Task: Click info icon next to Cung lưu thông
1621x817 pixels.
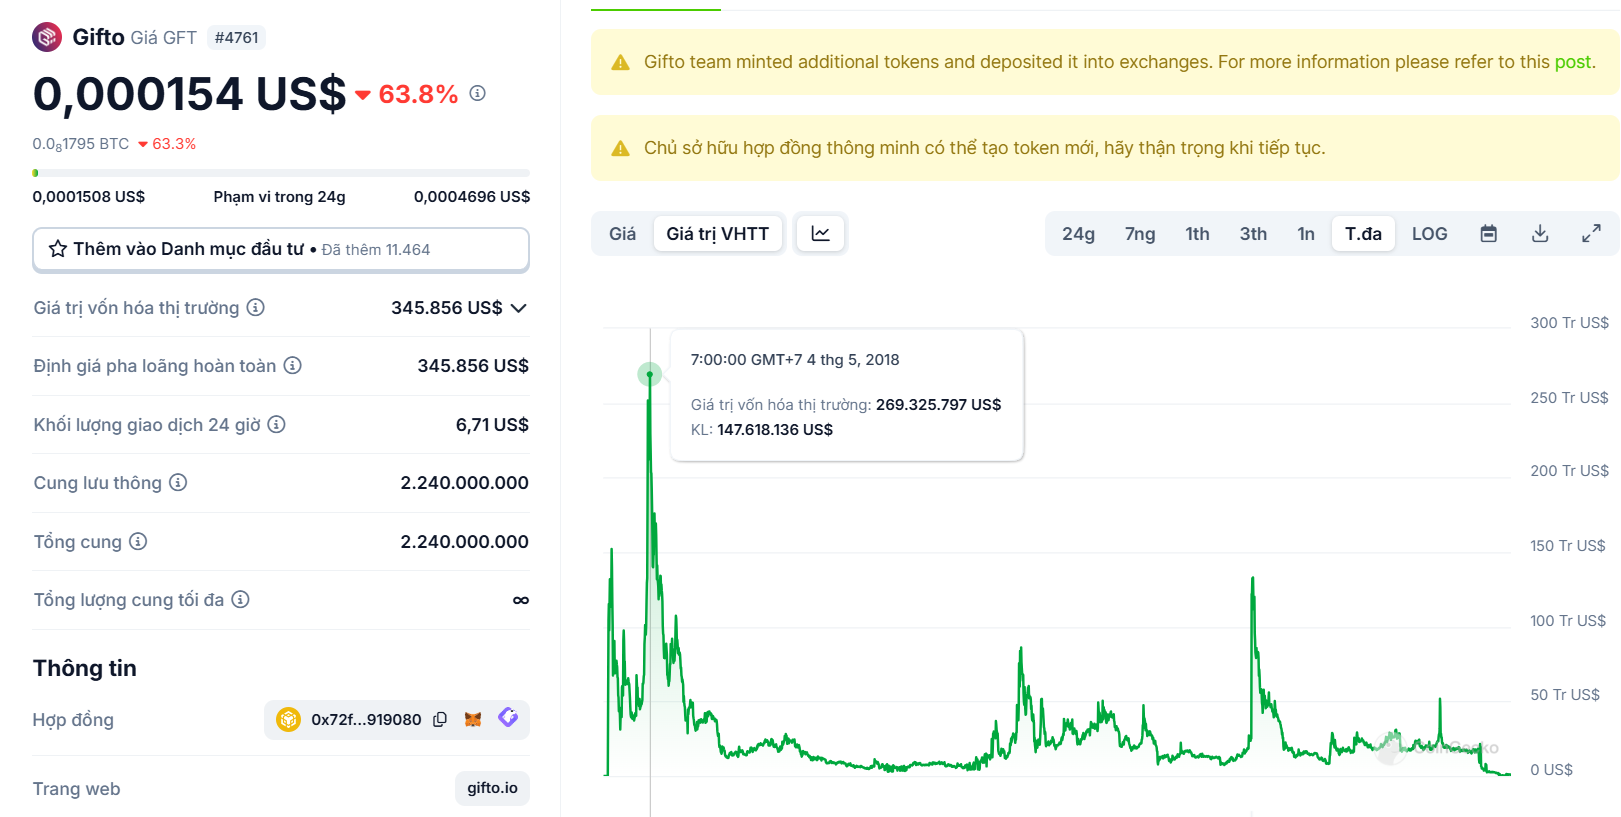Action: click(178, 482)
